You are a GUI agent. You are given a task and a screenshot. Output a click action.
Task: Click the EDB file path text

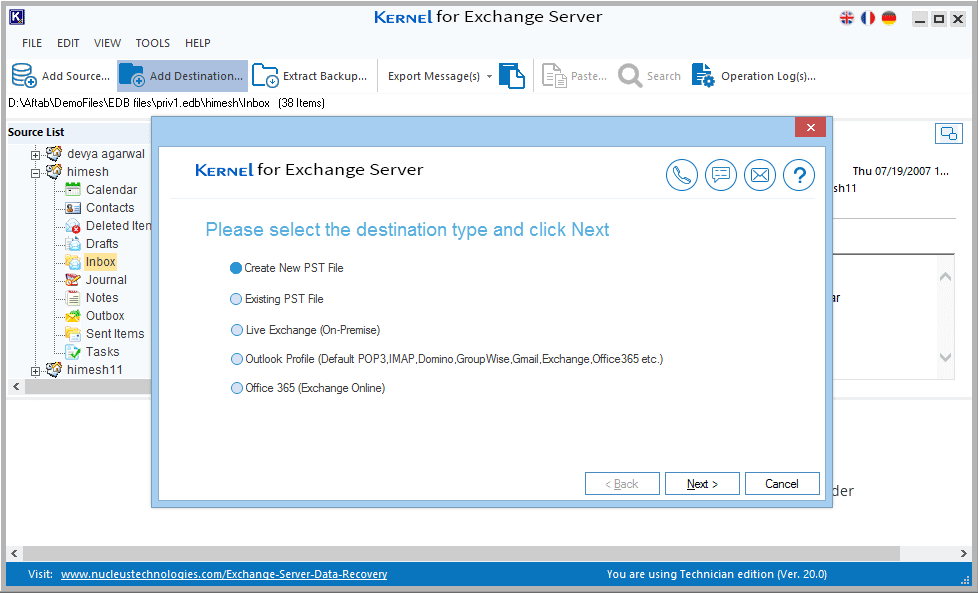tap(167, 103)
